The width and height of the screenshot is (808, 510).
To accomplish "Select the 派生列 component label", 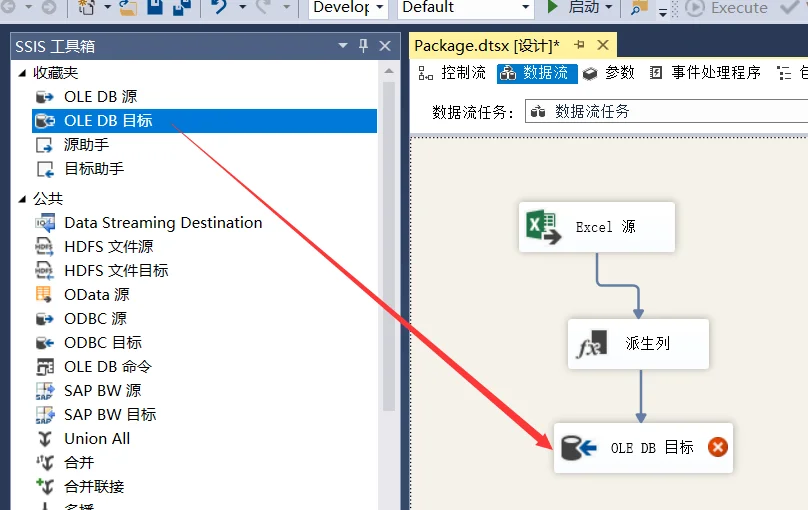I will coord(648,344).
